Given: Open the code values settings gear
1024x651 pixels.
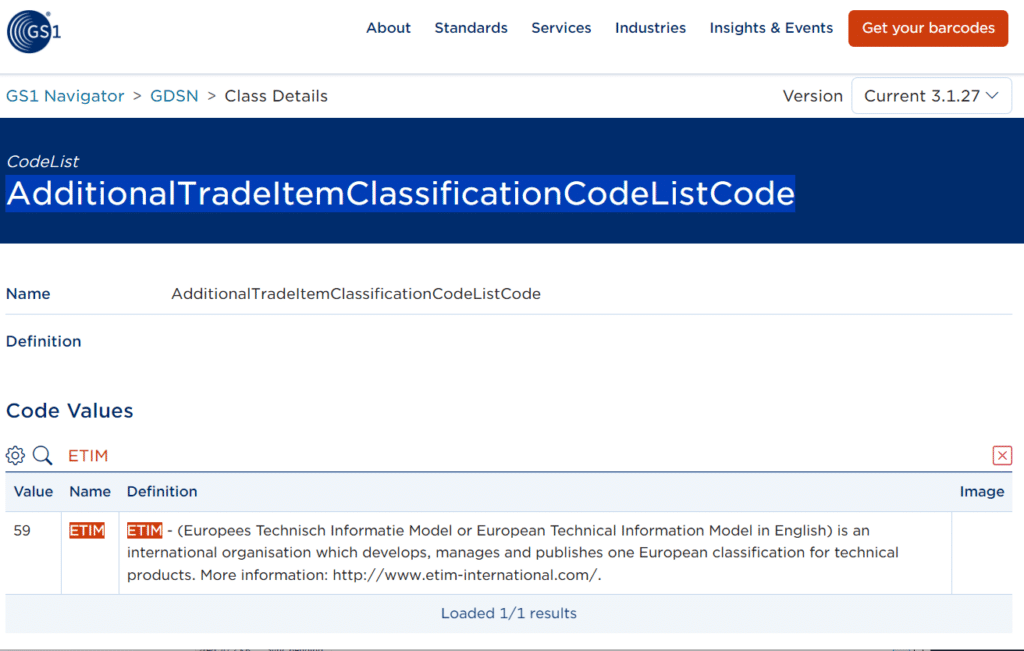Looking at the screenshot, I should 15,456.
